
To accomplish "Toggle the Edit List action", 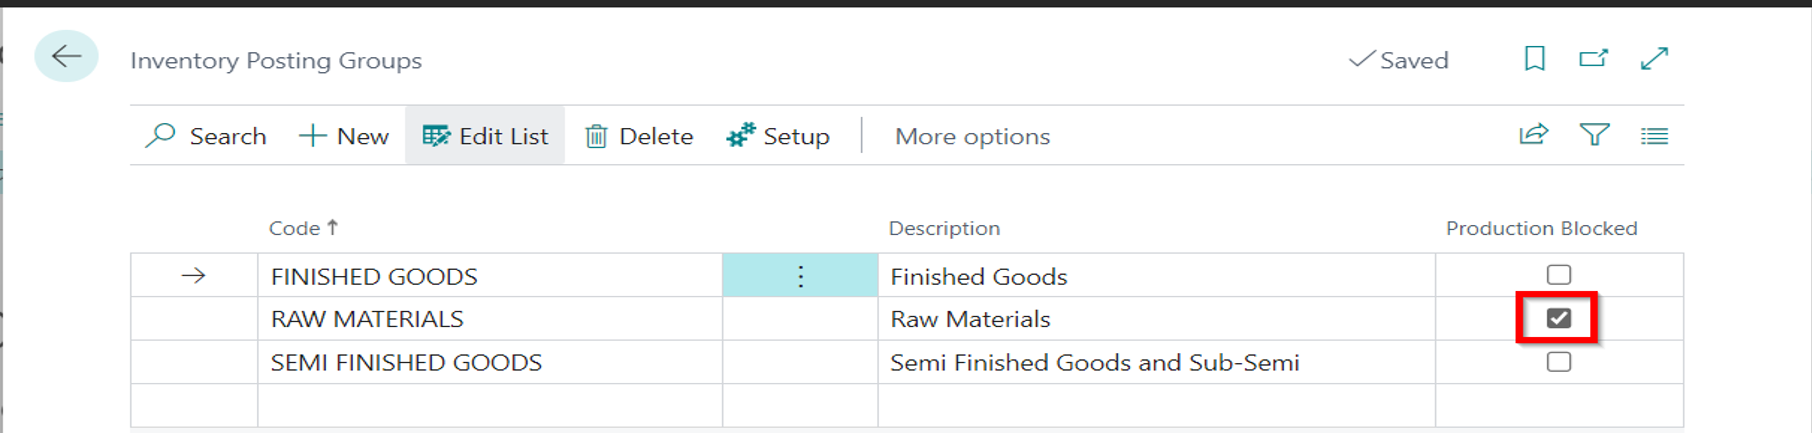I will pos(485,136).
